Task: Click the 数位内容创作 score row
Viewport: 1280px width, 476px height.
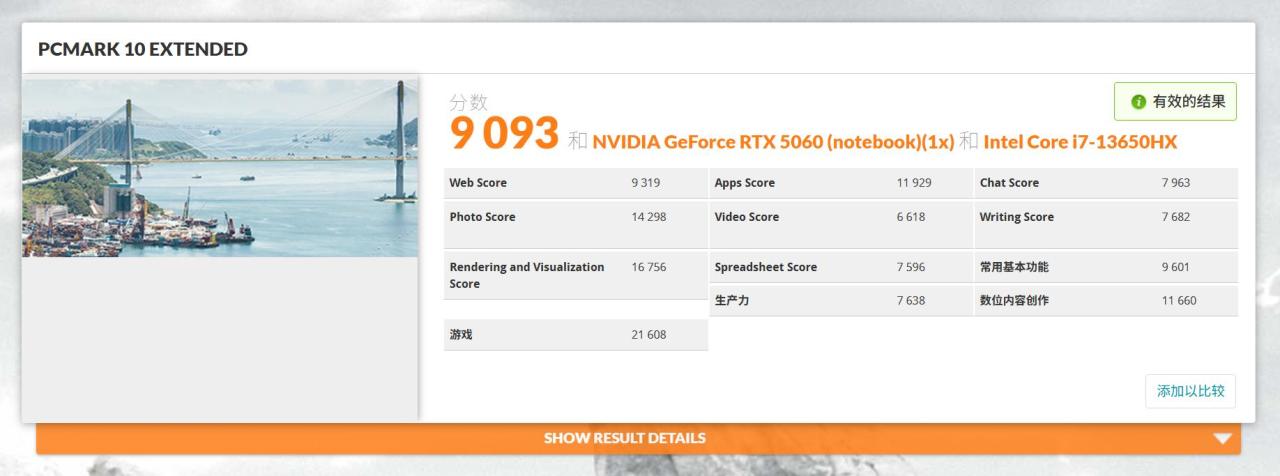Action: click(x=1105, y=301)
